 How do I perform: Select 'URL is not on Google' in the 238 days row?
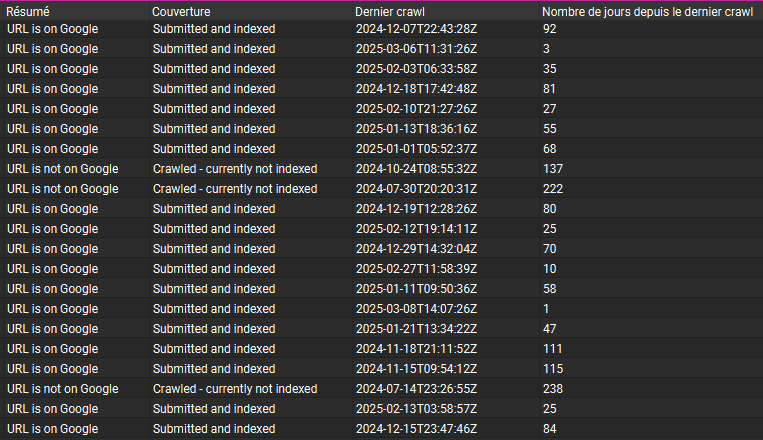pos(63,388)
